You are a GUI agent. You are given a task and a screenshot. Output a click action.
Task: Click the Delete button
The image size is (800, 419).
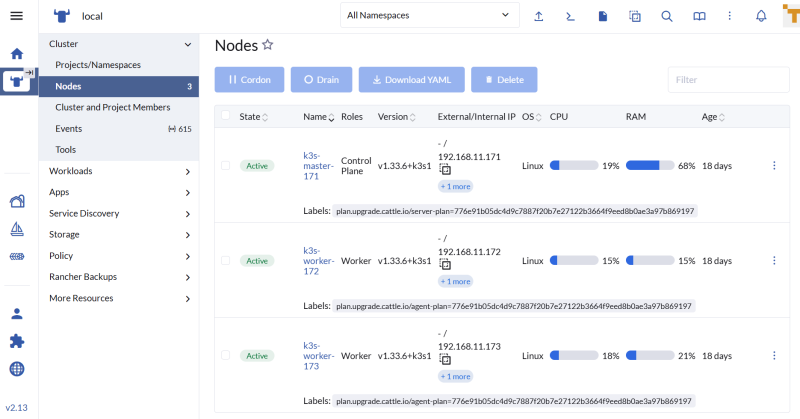point(504,80)
